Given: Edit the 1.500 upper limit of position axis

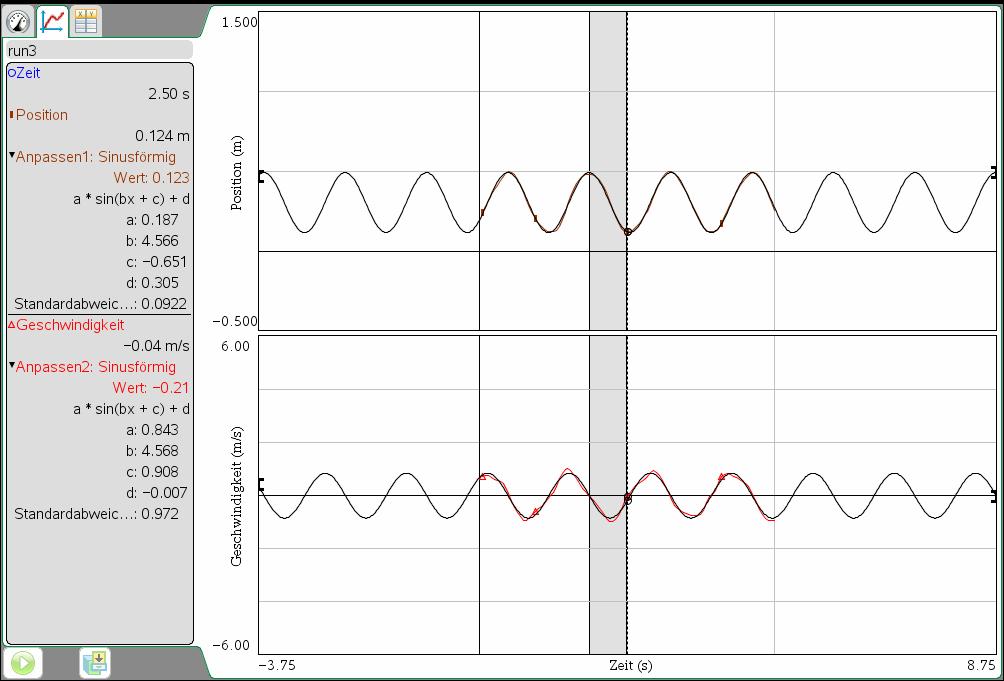Looking at the screenshot, I should click(239, 22).
